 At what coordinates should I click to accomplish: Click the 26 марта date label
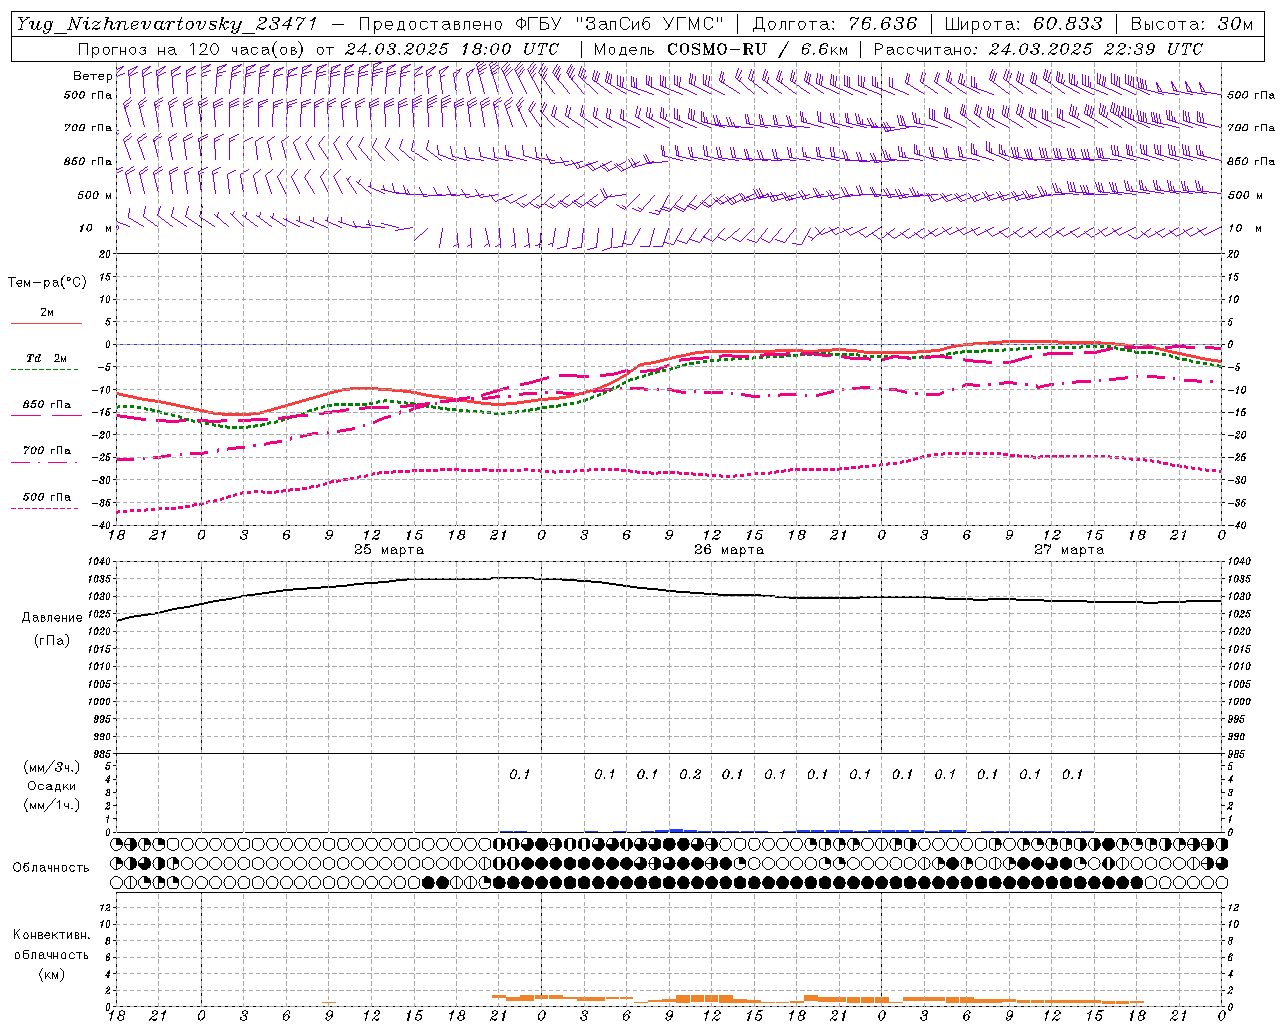[729, 550]
